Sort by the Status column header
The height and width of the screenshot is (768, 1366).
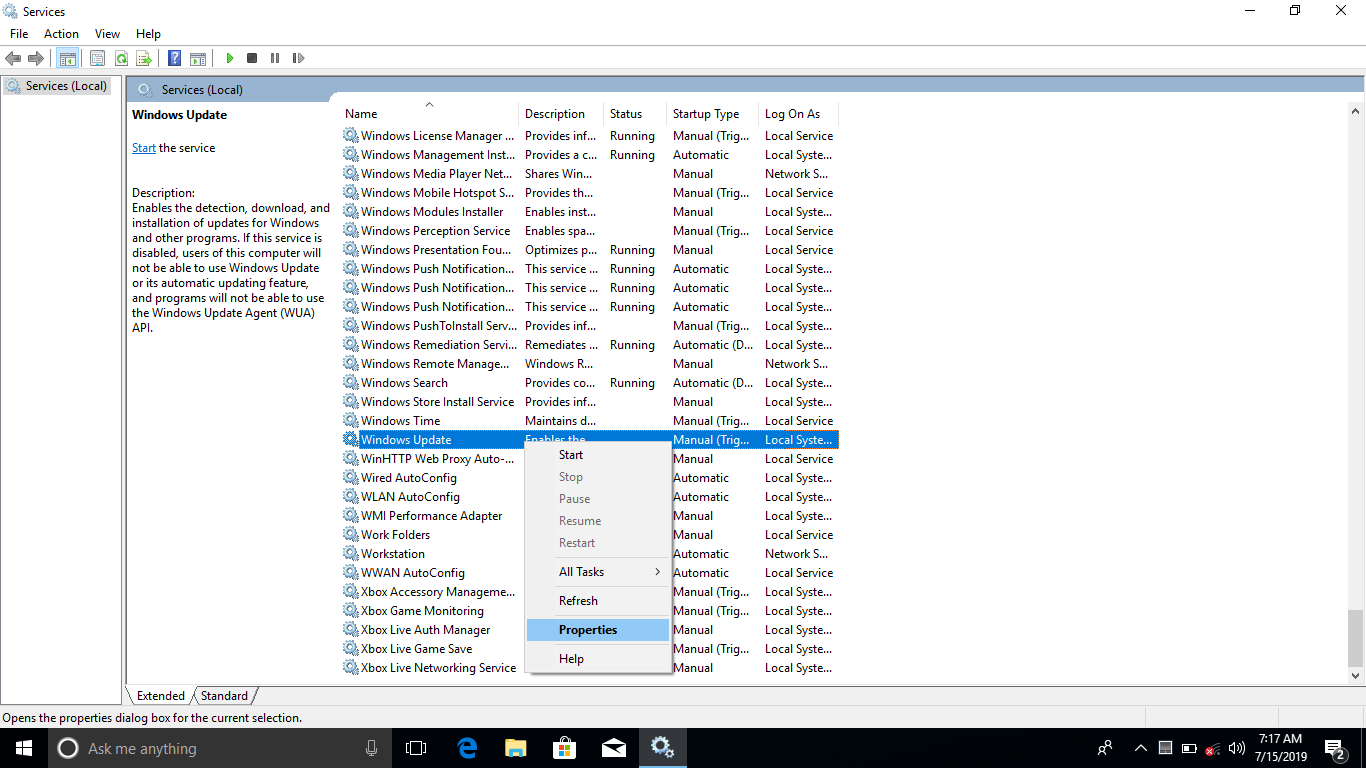click(x=635, y=114)
